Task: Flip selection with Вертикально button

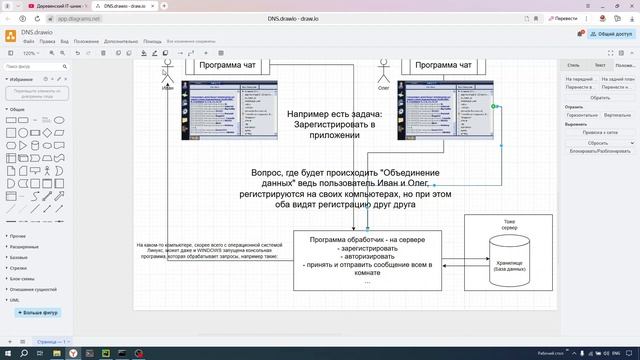Action: (x=618, y=115)
